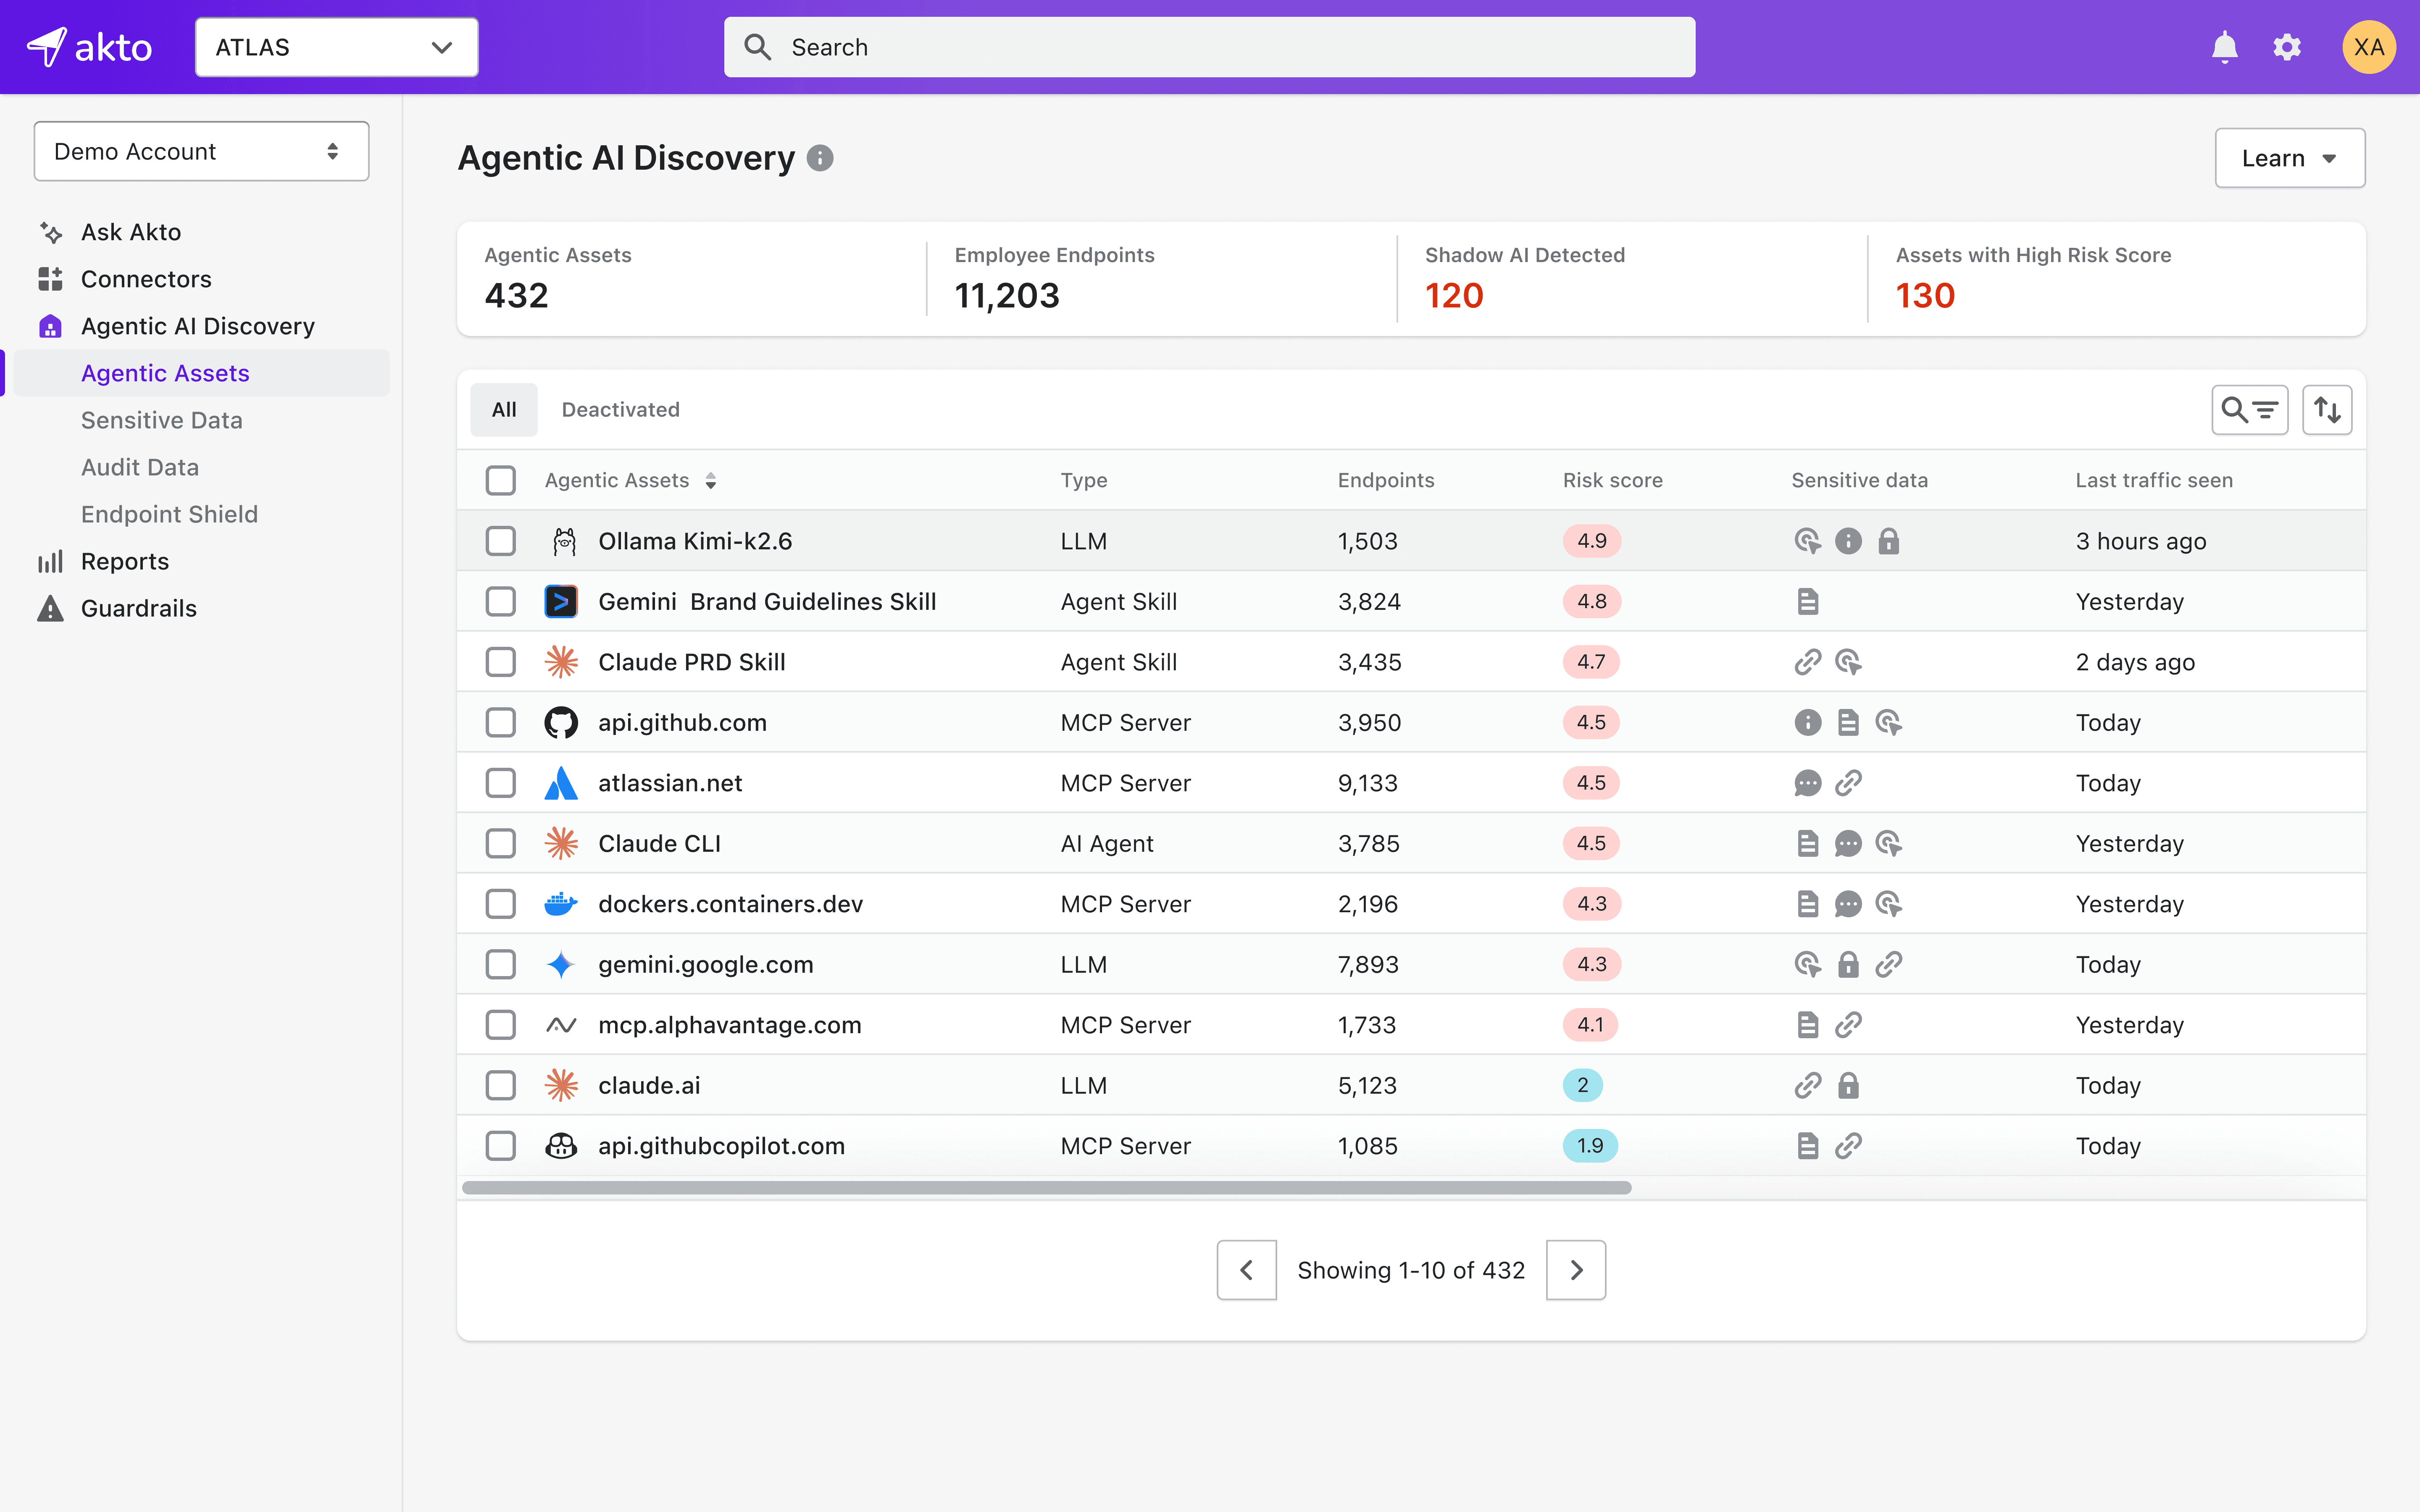
Task: Click lock icon in Ollama Kimi-k2.6 row
Action: [1888, 541]
